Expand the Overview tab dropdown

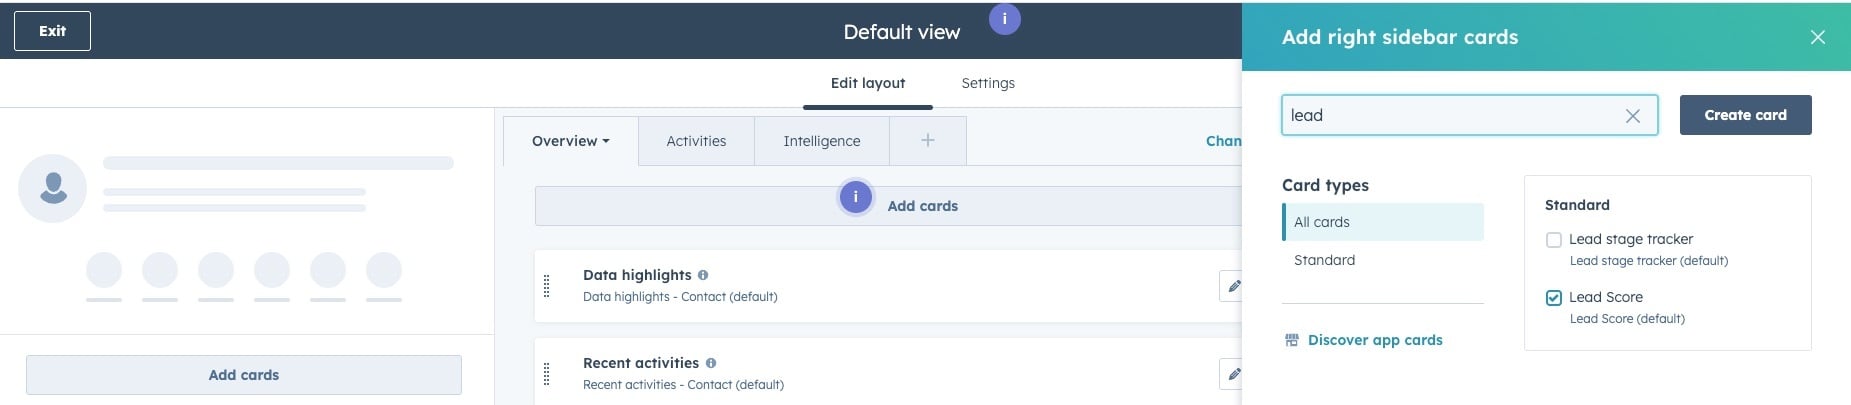(571, 141)
